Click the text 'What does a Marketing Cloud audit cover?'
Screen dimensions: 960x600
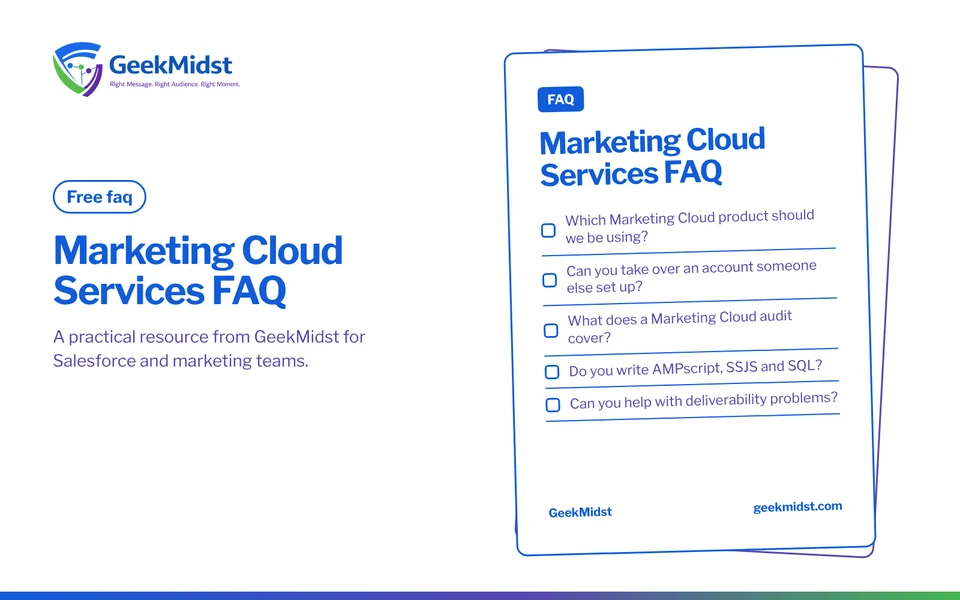tap(680, 328)
